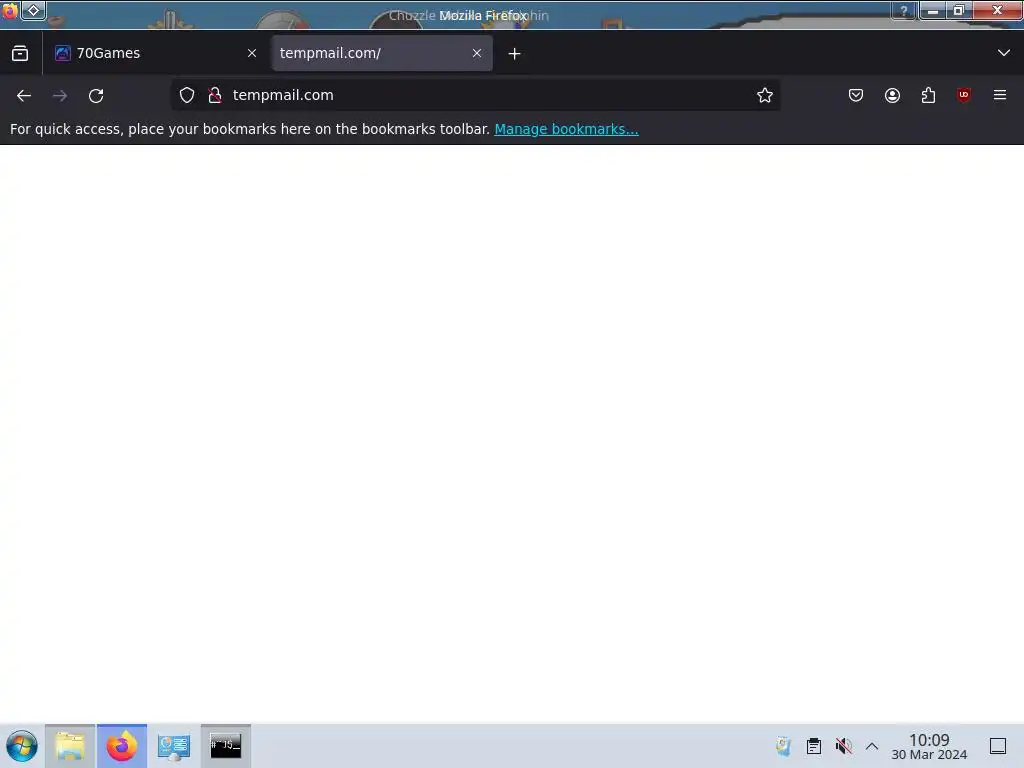Open the Start menu button
Screen dimensions: 1024x768
pyautogui.click(x=21, y=746)
